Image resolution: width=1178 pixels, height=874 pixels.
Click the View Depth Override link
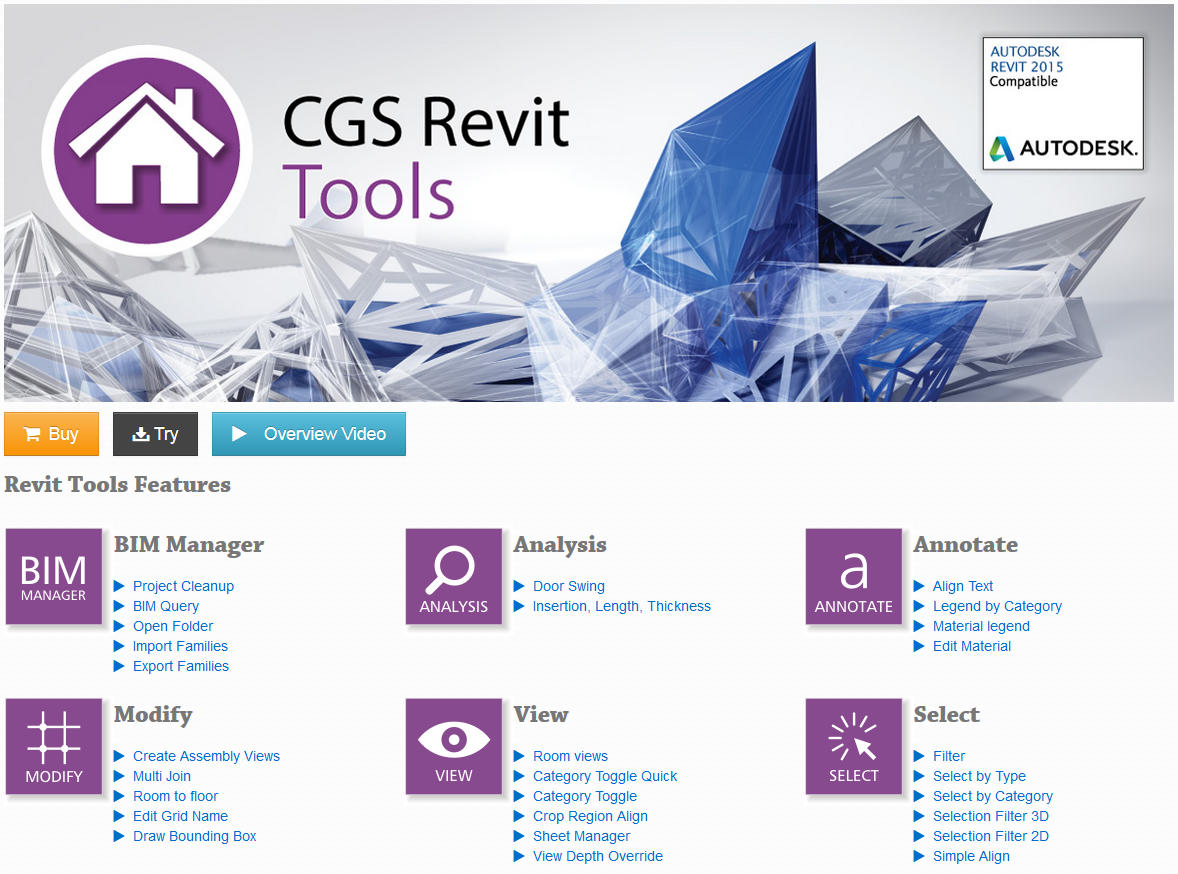coord(598,856)
